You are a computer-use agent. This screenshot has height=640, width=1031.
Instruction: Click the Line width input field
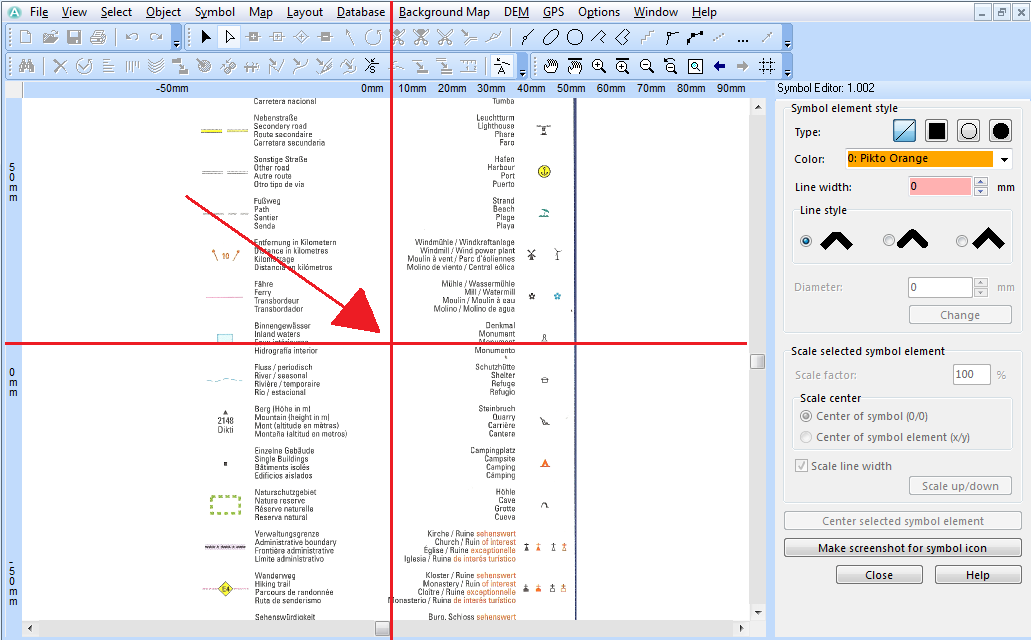tap(940, 186)
